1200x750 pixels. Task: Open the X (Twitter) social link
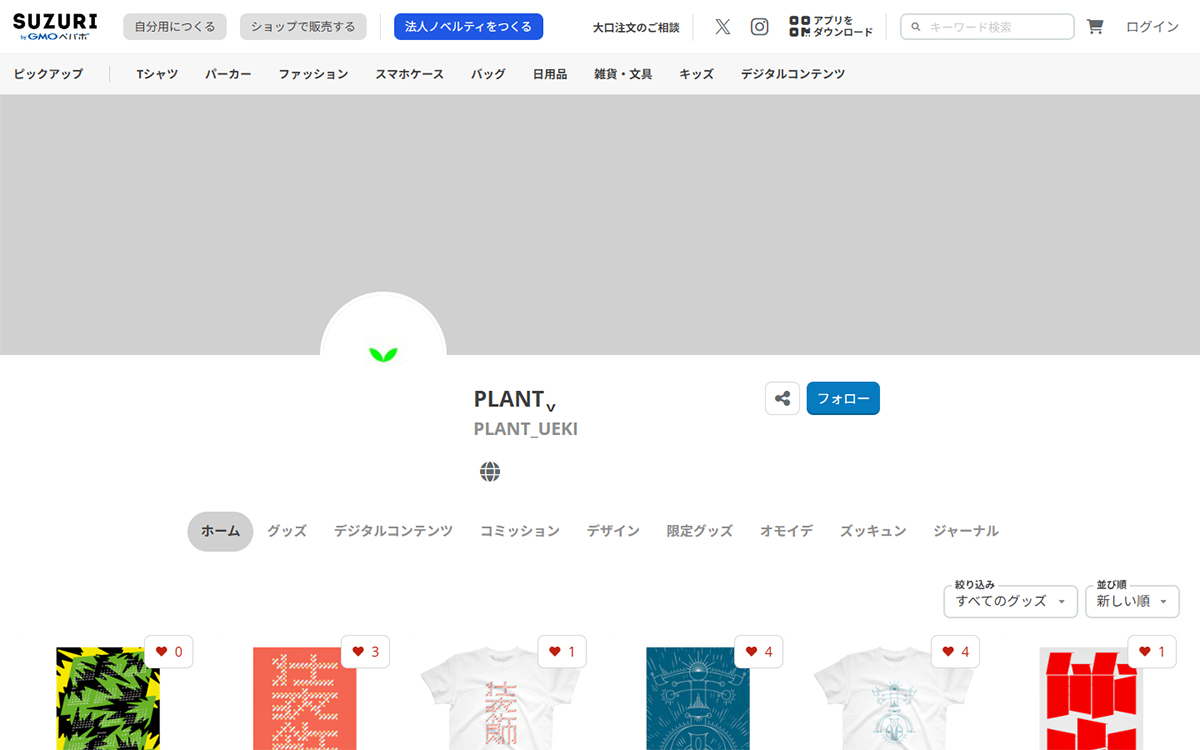click(x=722, y=27)
